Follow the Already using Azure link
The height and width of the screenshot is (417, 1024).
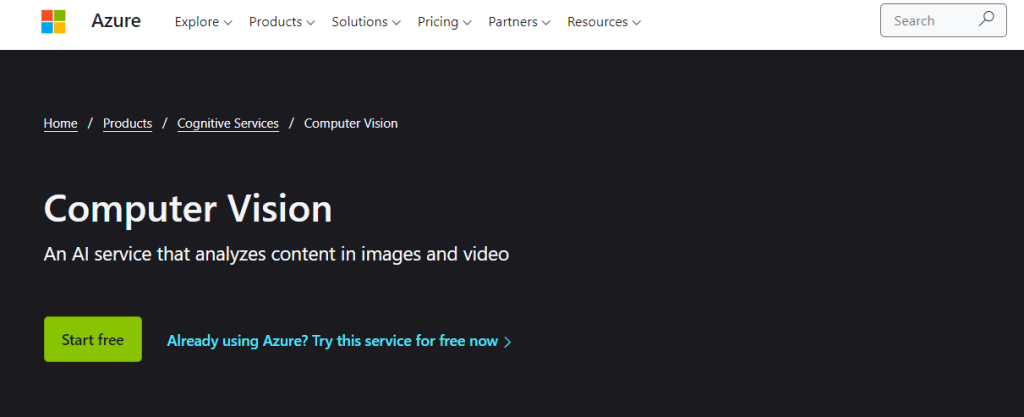pyautogui.click(x=339, y=341)
